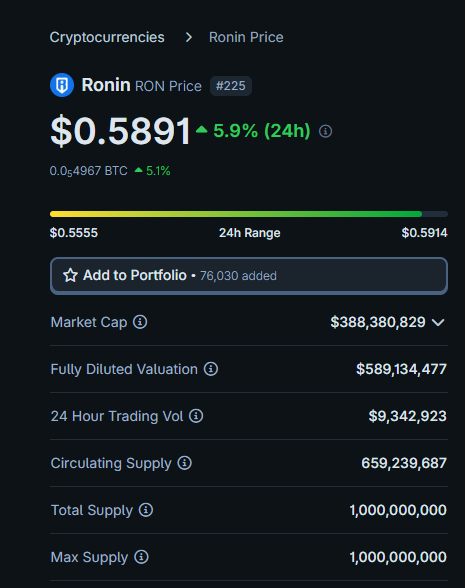
Task: Click the 659,239,687 circulating supply value
Action: point(404,463)
